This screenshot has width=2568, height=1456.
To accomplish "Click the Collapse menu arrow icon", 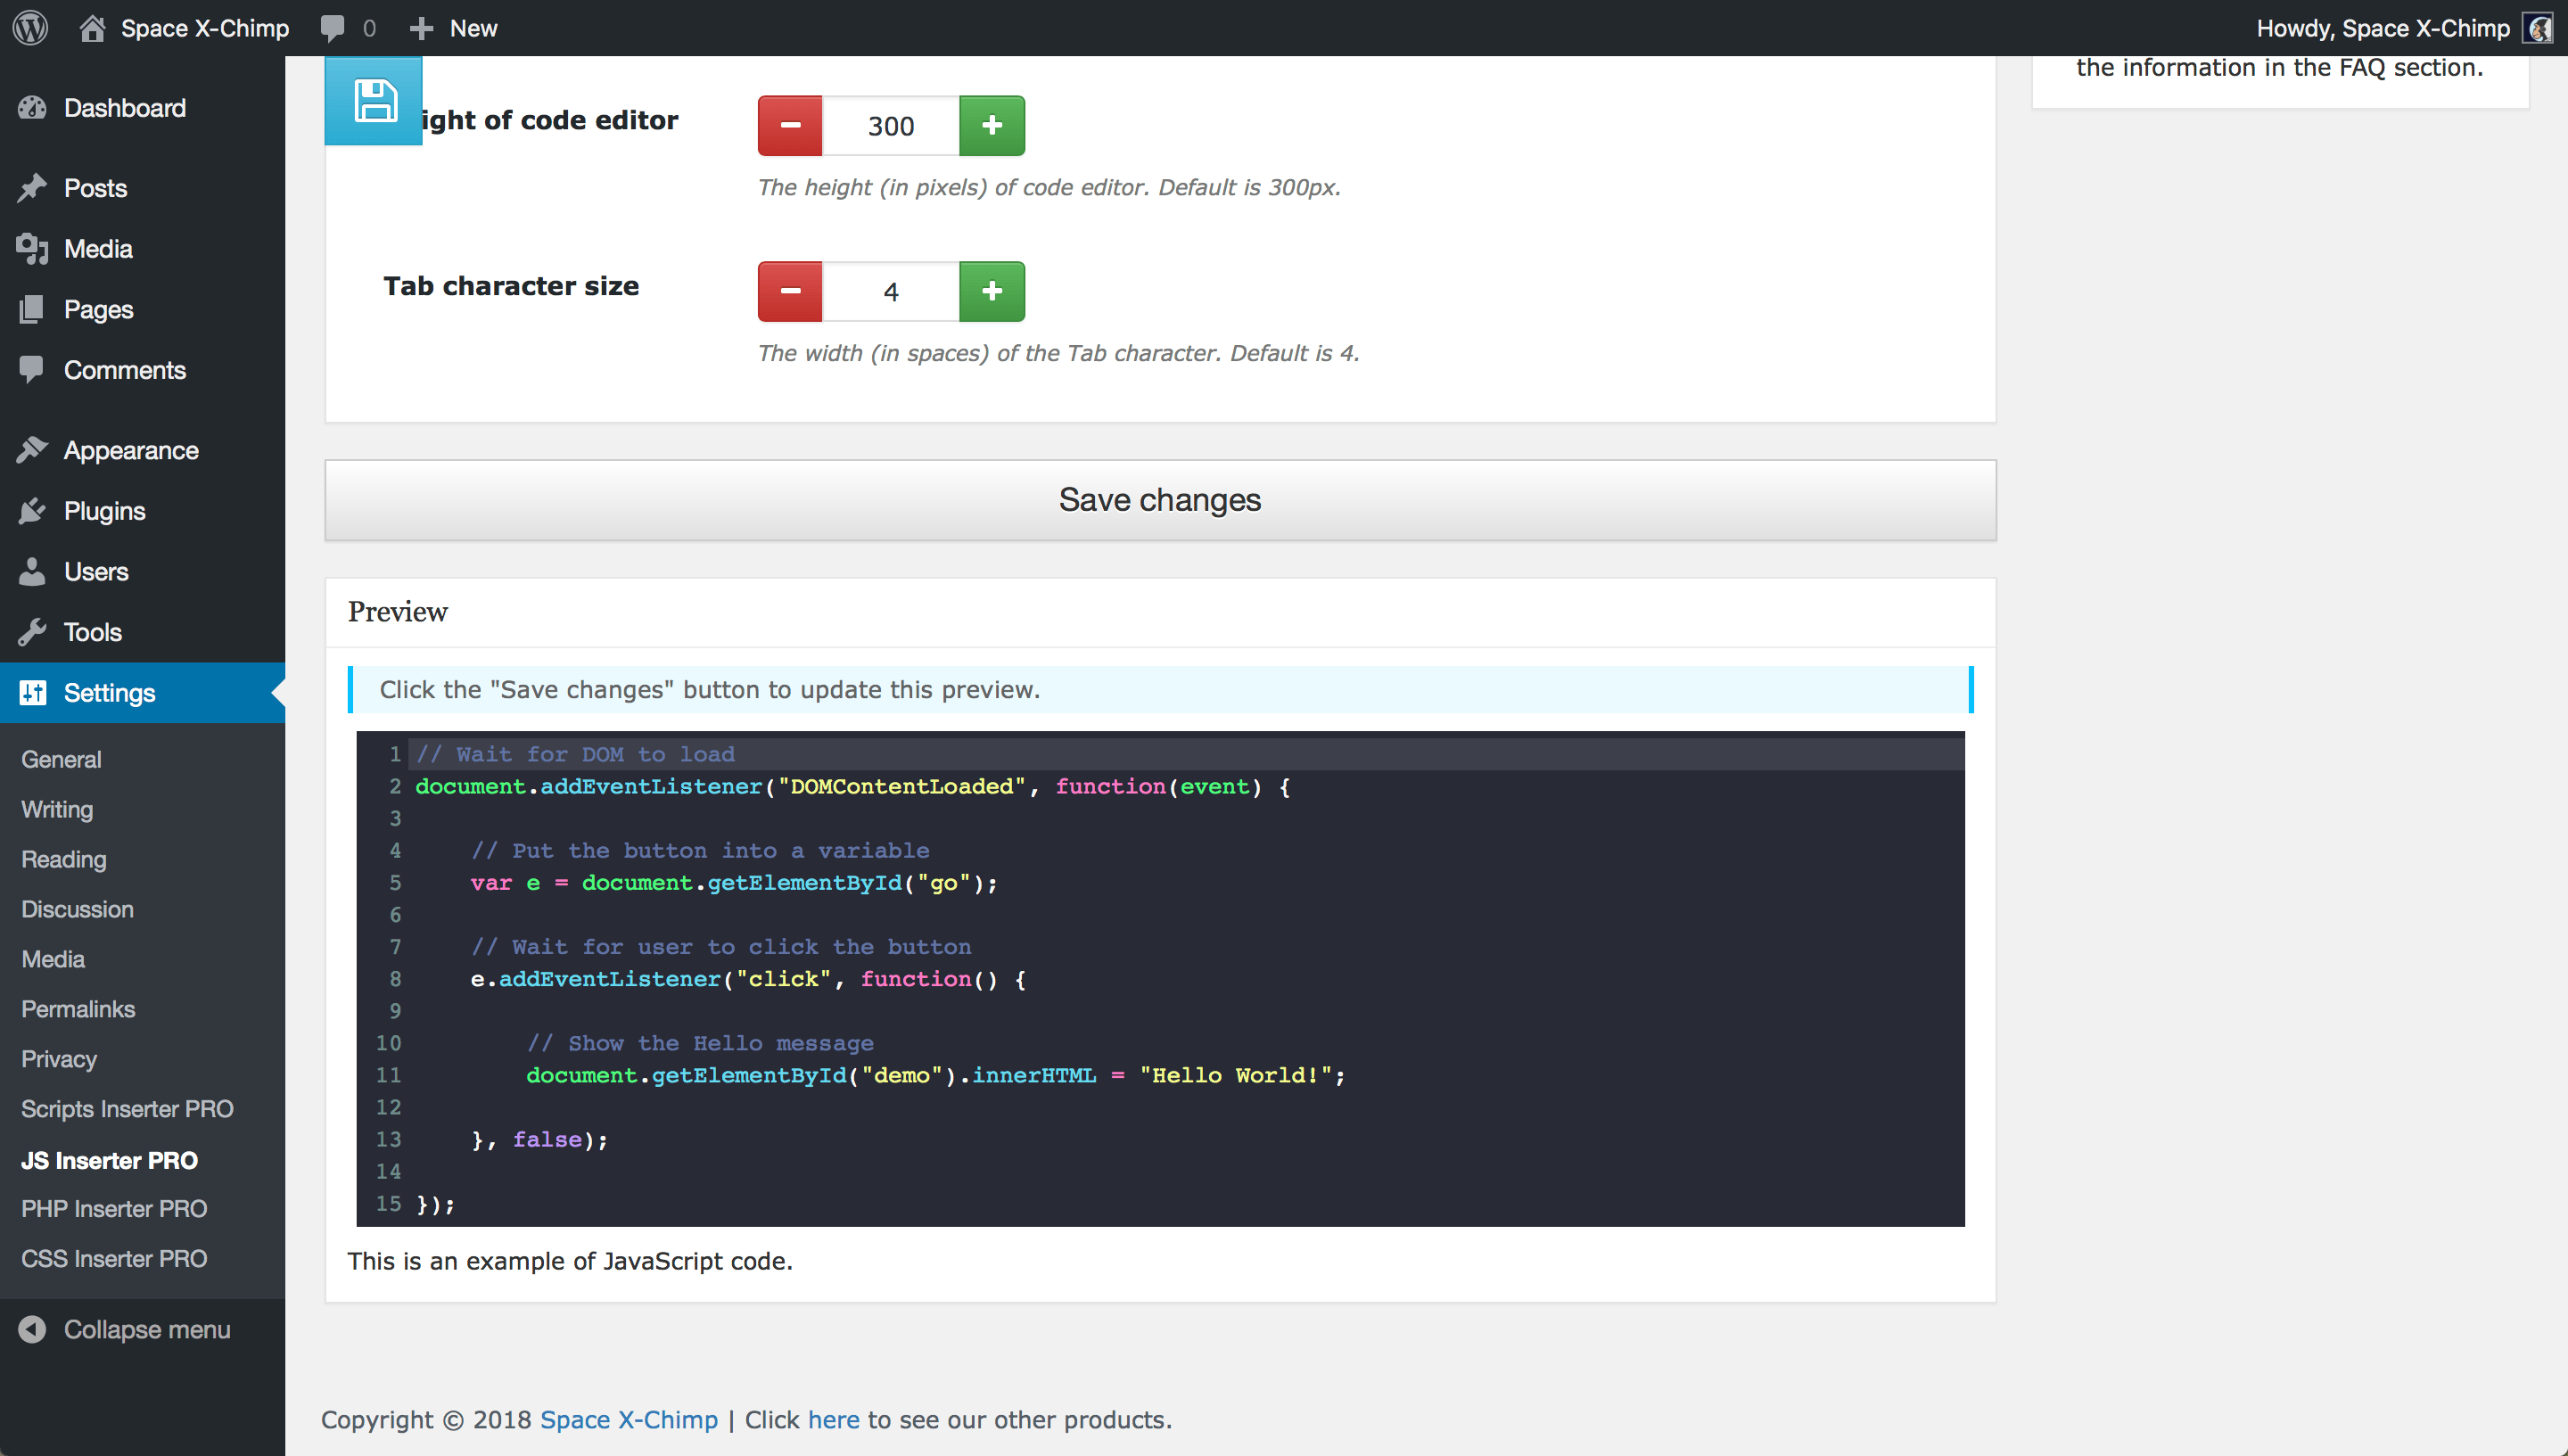I will tap(32, 1329).
